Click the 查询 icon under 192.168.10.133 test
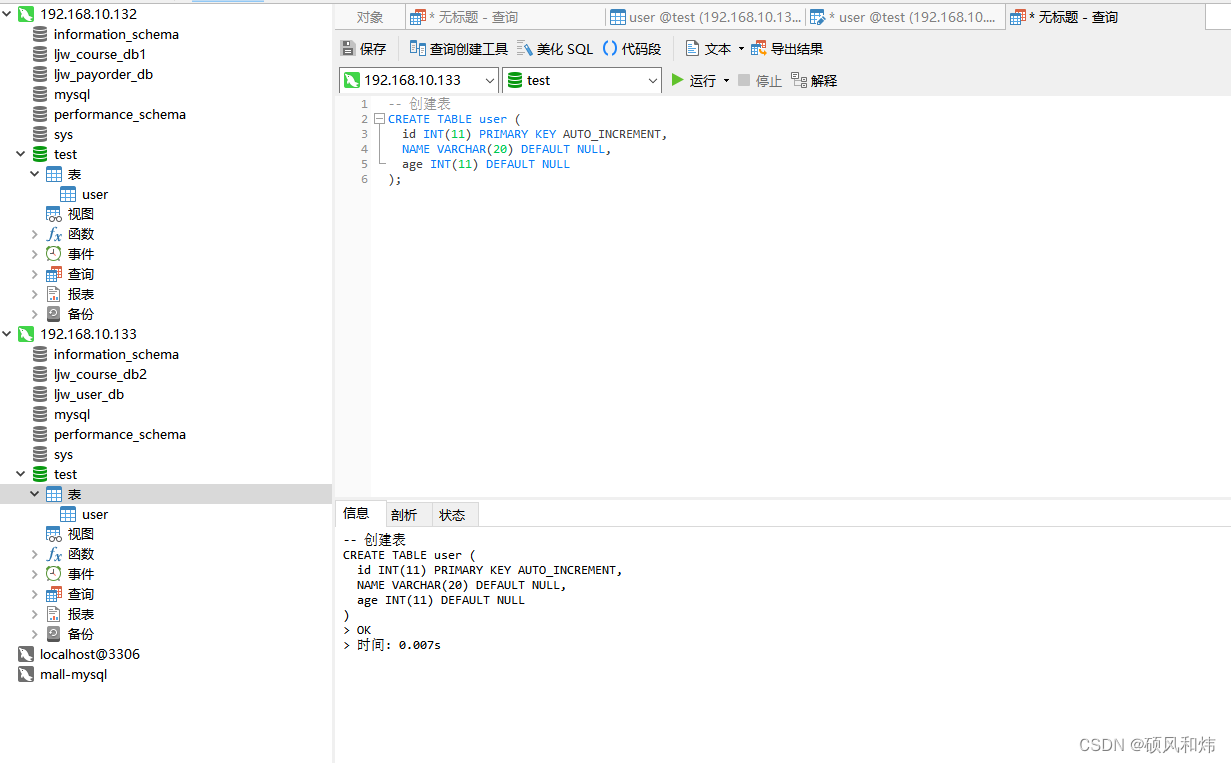Viewport: 1231px width, 763px height. pyautogui.click(x=54, y=594)
